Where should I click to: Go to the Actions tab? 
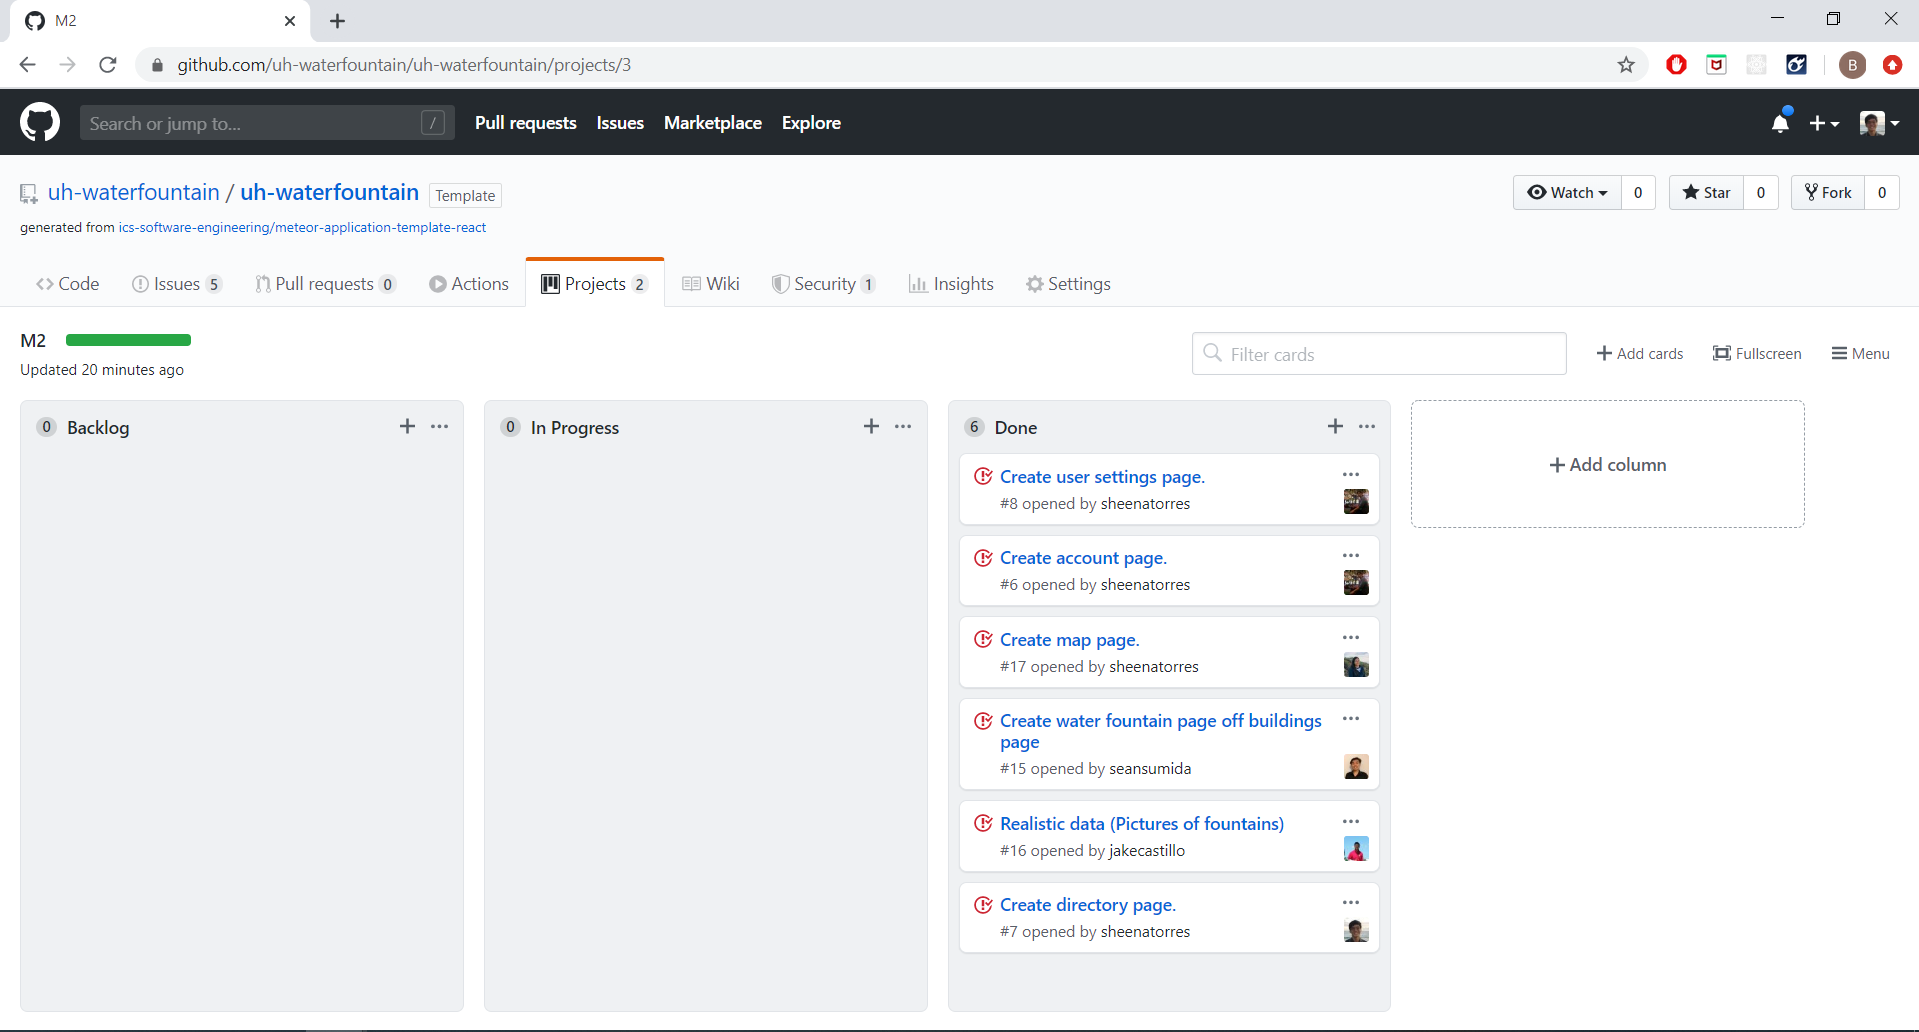(469, 284)
